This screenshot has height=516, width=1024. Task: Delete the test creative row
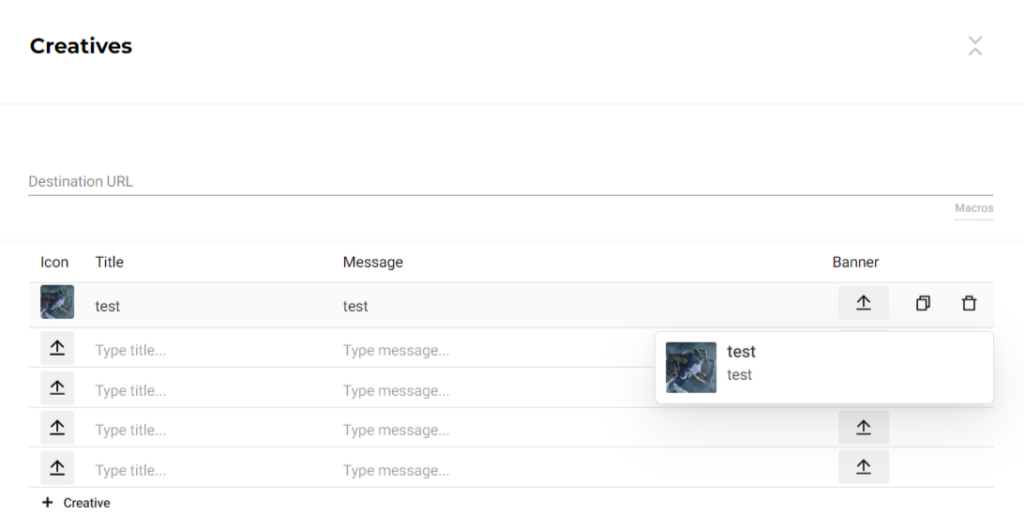(968, 303)
